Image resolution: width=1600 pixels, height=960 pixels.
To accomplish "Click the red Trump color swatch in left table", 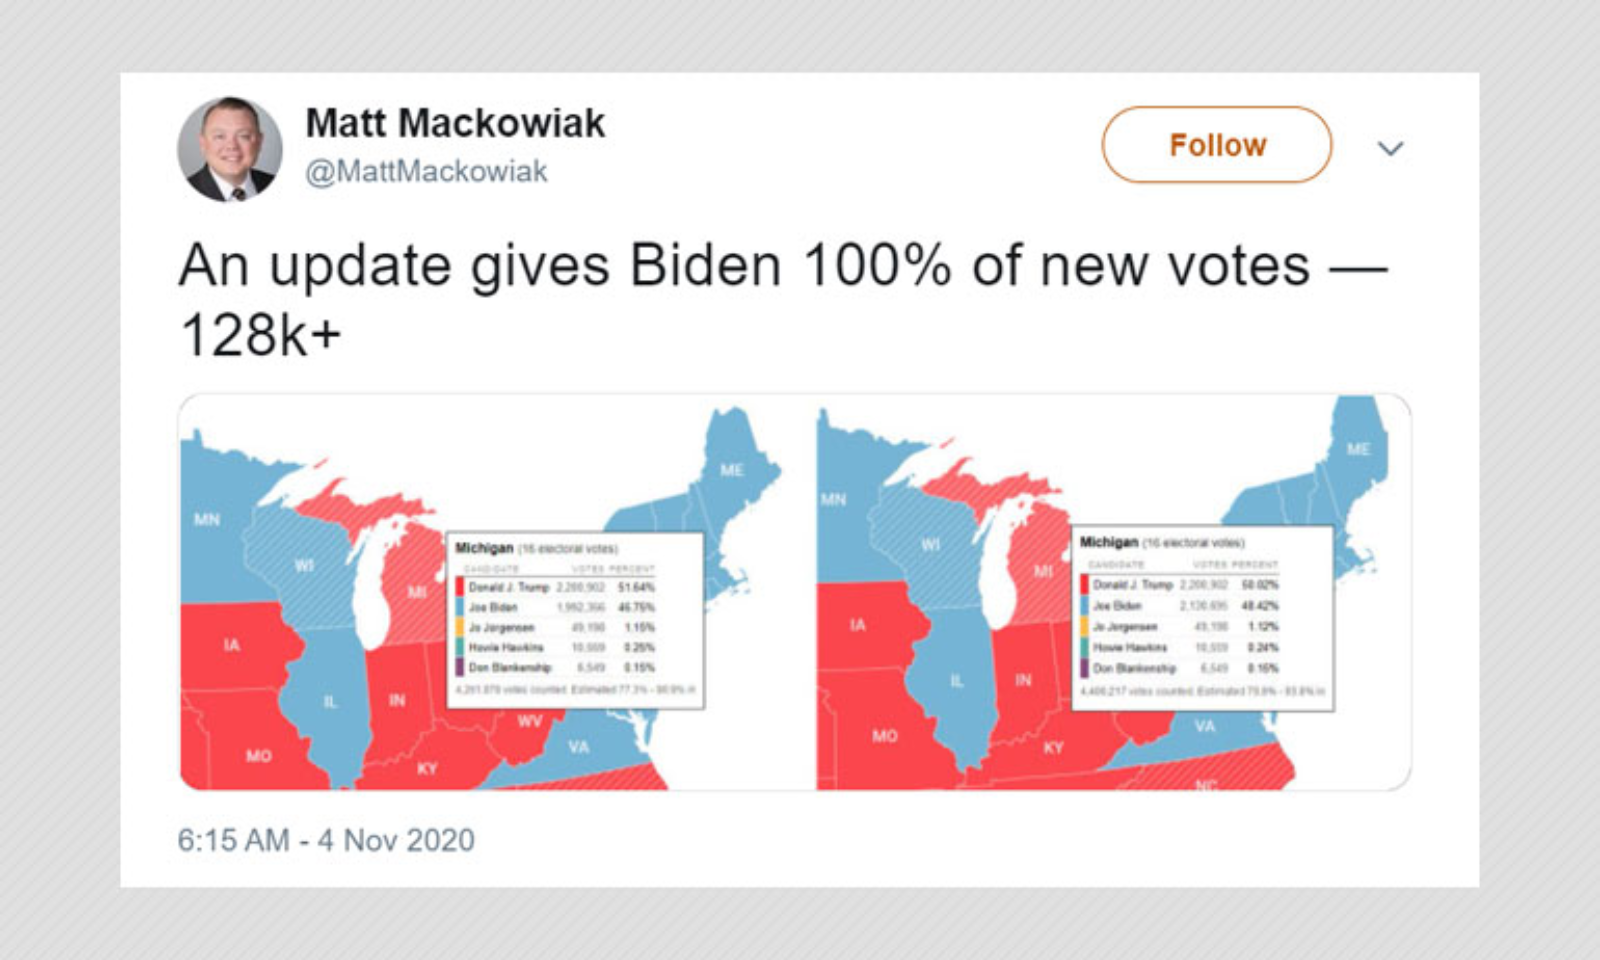I will click(460, 587).
